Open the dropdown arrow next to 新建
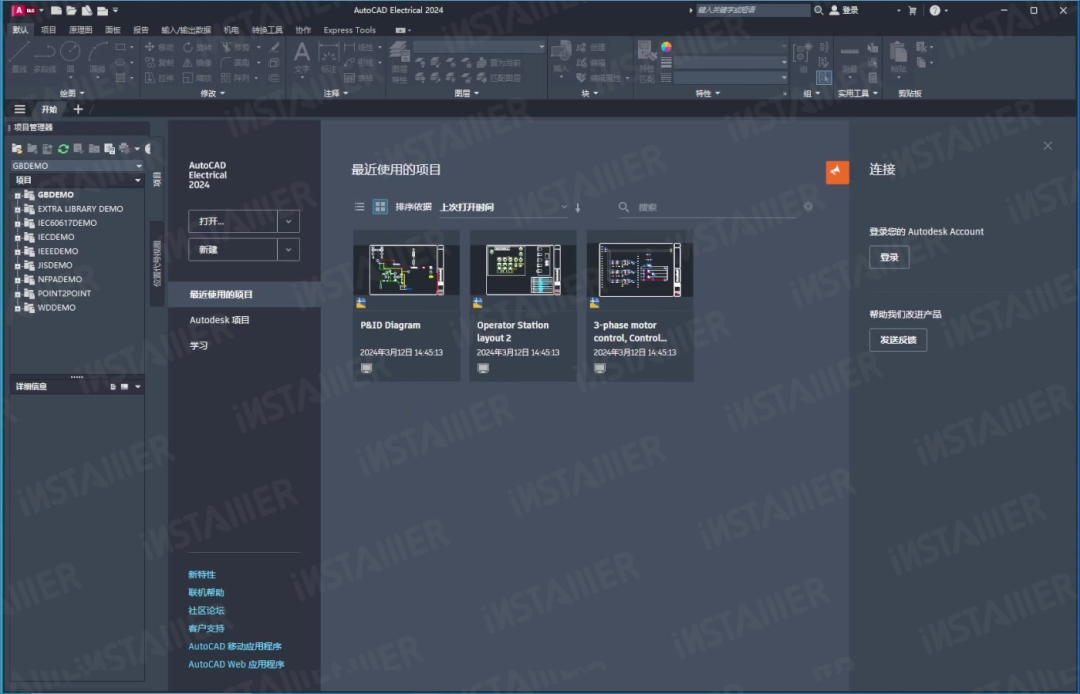This screenshot has height=694, width=1080. click(289, 250)
